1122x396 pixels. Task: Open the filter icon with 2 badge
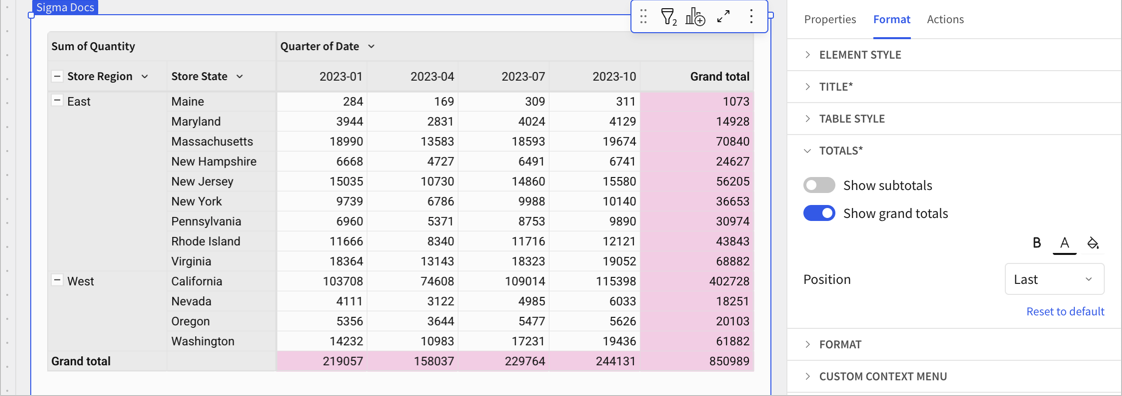pos(668,16)
